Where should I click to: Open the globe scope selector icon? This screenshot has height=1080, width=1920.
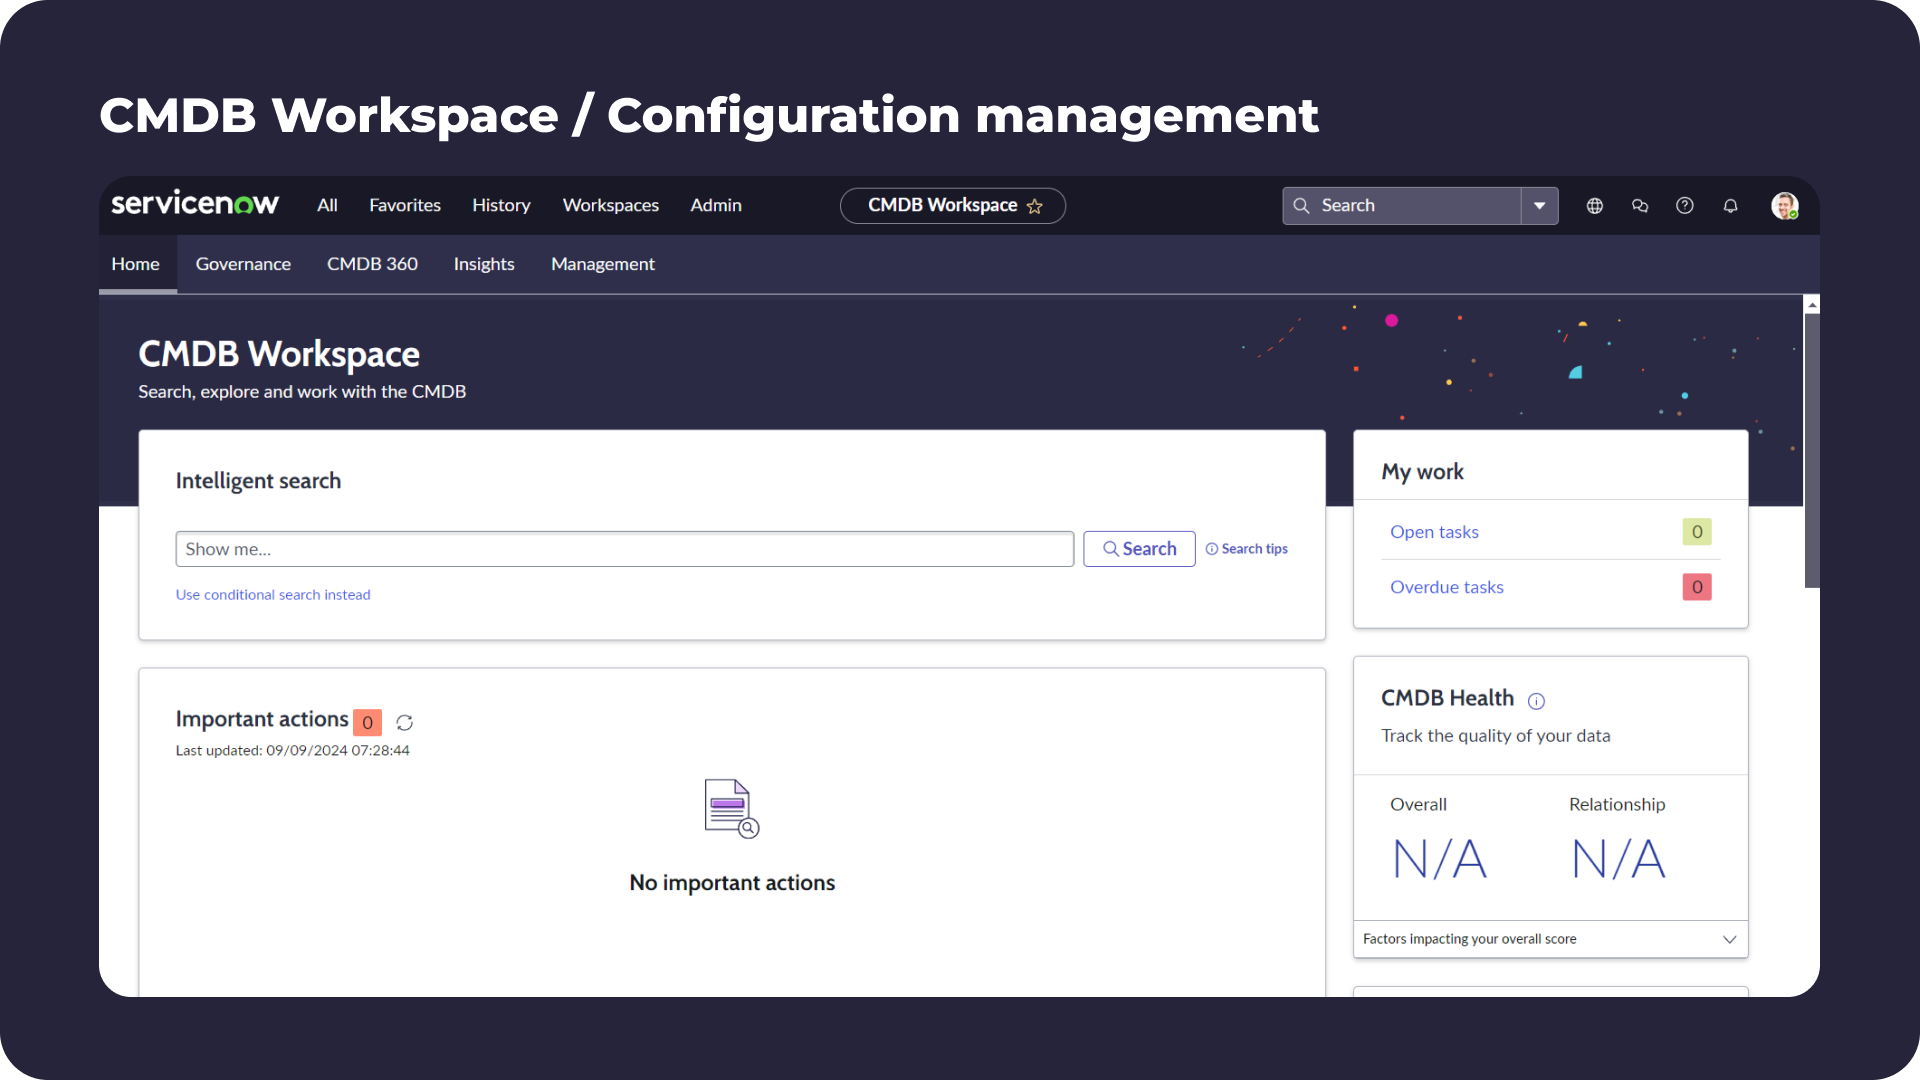pyautogui.click(x=1595, y=205)
